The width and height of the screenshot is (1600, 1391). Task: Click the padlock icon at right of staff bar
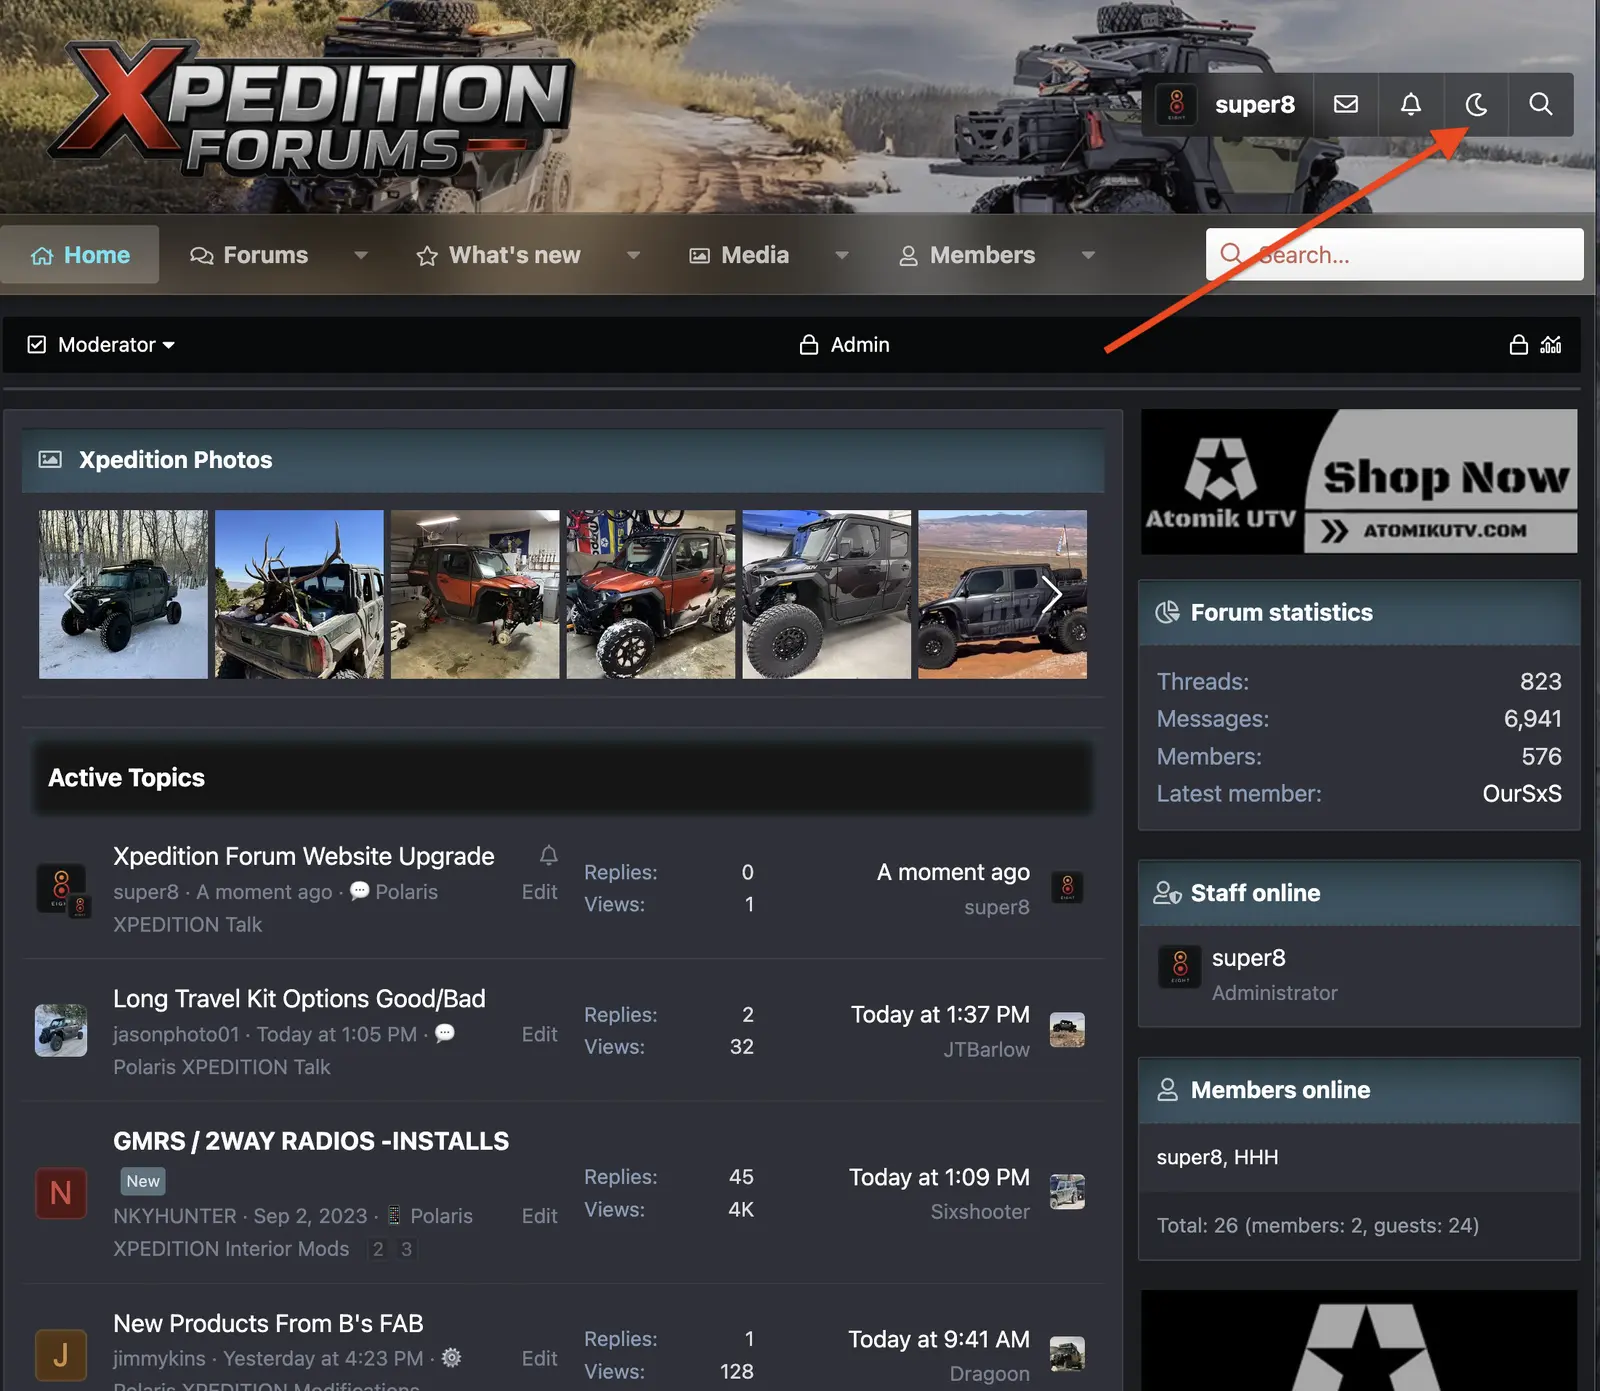(x=1518, y=345)
